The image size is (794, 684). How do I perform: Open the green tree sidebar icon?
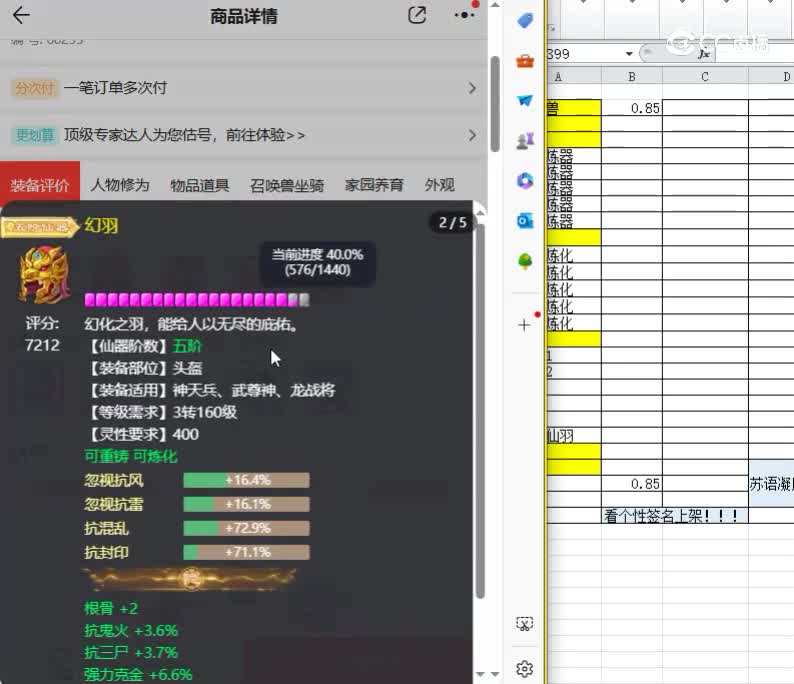click(x=525, y=261)
